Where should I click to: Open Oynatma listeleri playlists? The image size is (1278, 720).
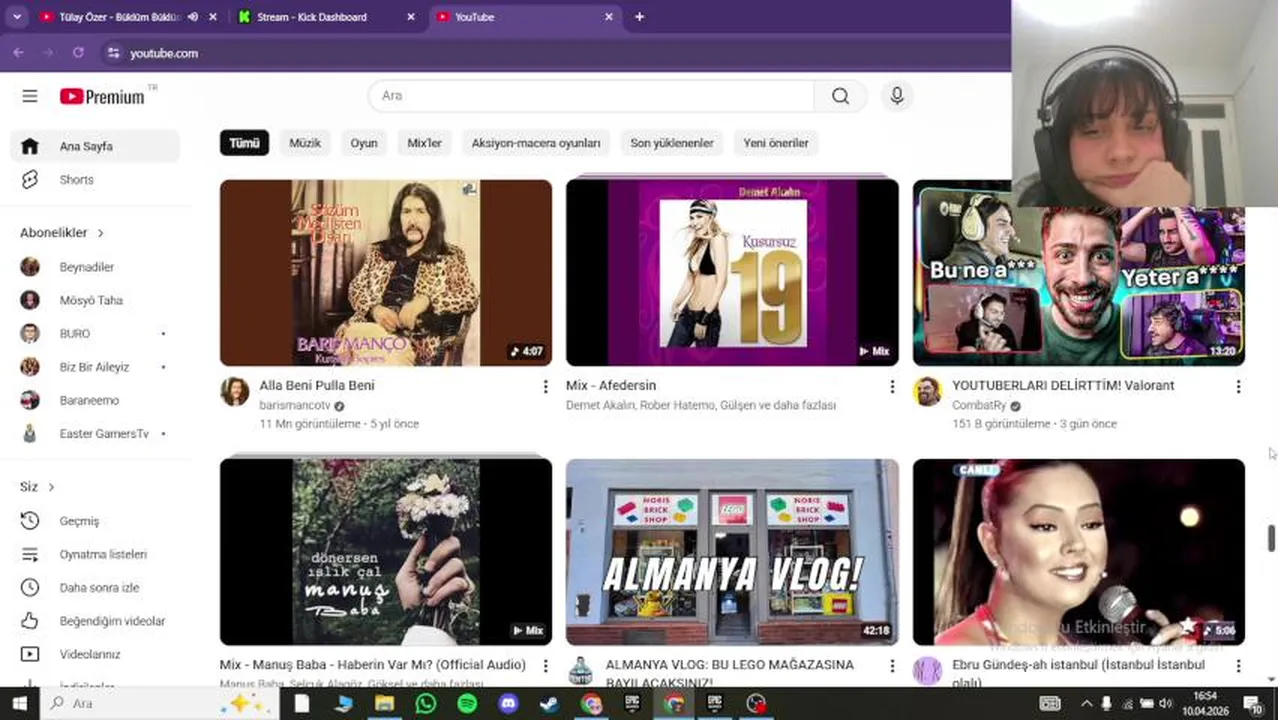coord(95,554)
